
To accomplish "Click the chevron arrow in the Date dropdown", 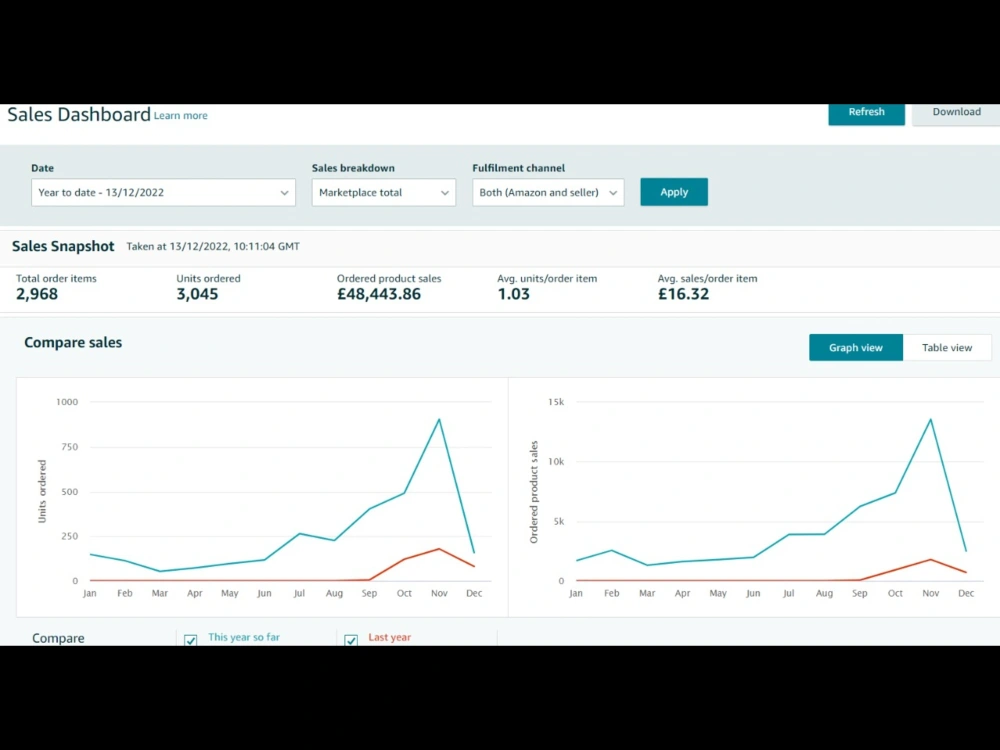I will (284, 193).
